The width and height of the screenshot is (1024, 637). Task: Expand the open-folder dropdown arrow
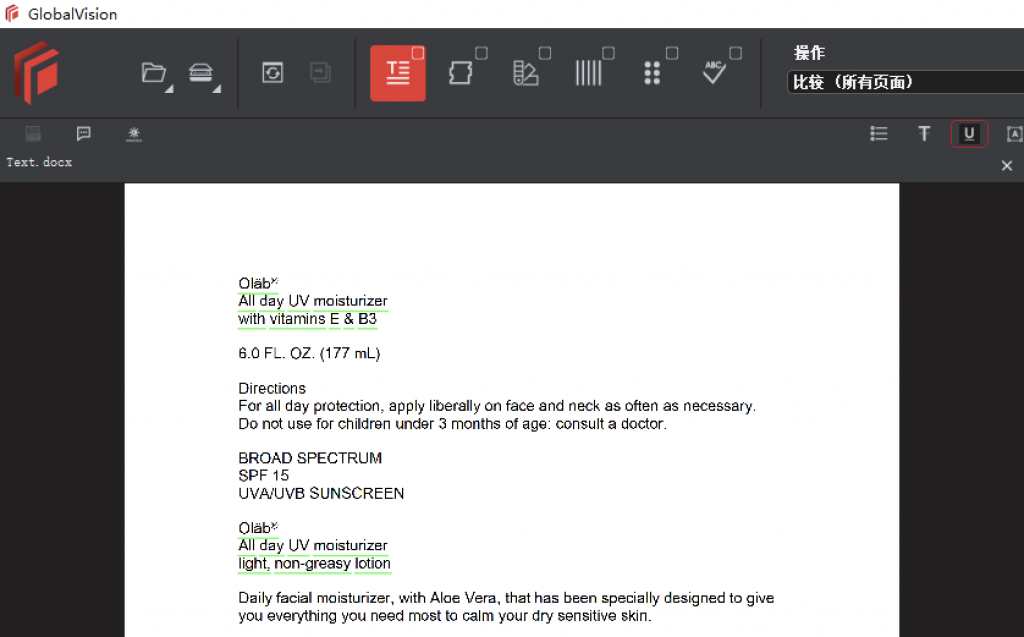(169, 89)
